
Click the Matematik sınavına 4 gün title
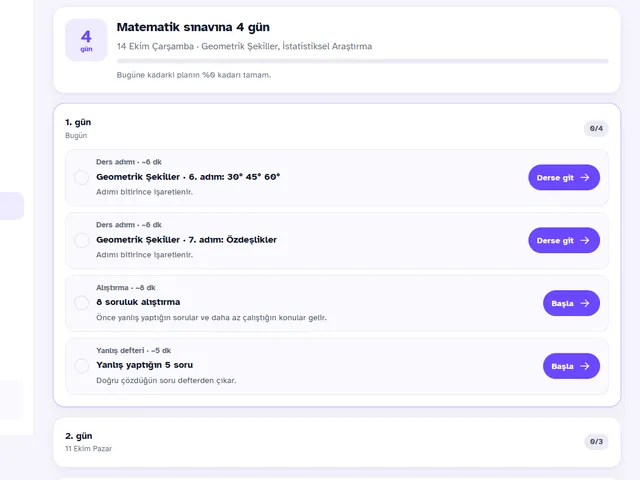point(193,27)
